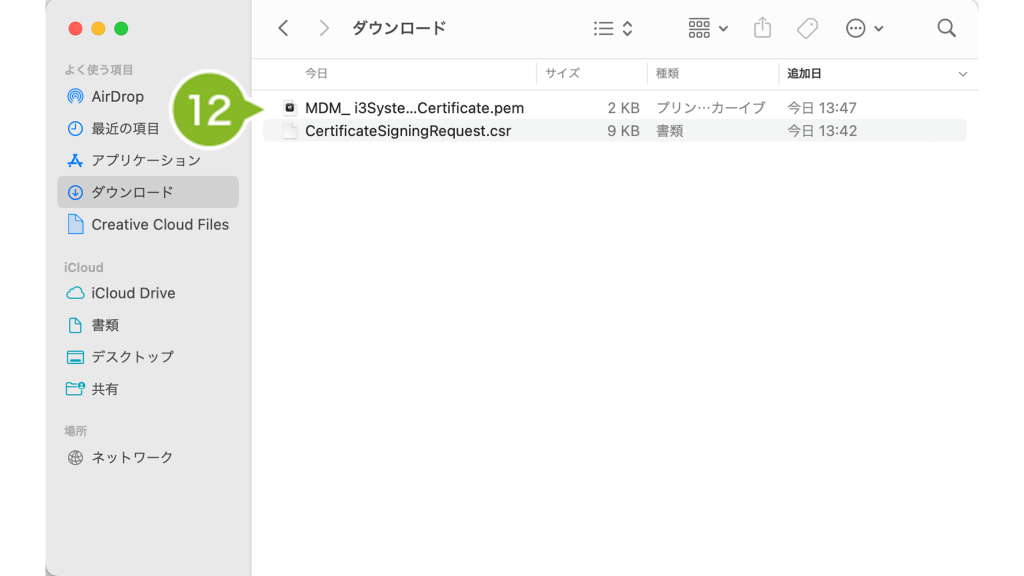Click the Tags toolbar icon
This screenshot has width=1024, height=576.
click(x=807, y=29)
